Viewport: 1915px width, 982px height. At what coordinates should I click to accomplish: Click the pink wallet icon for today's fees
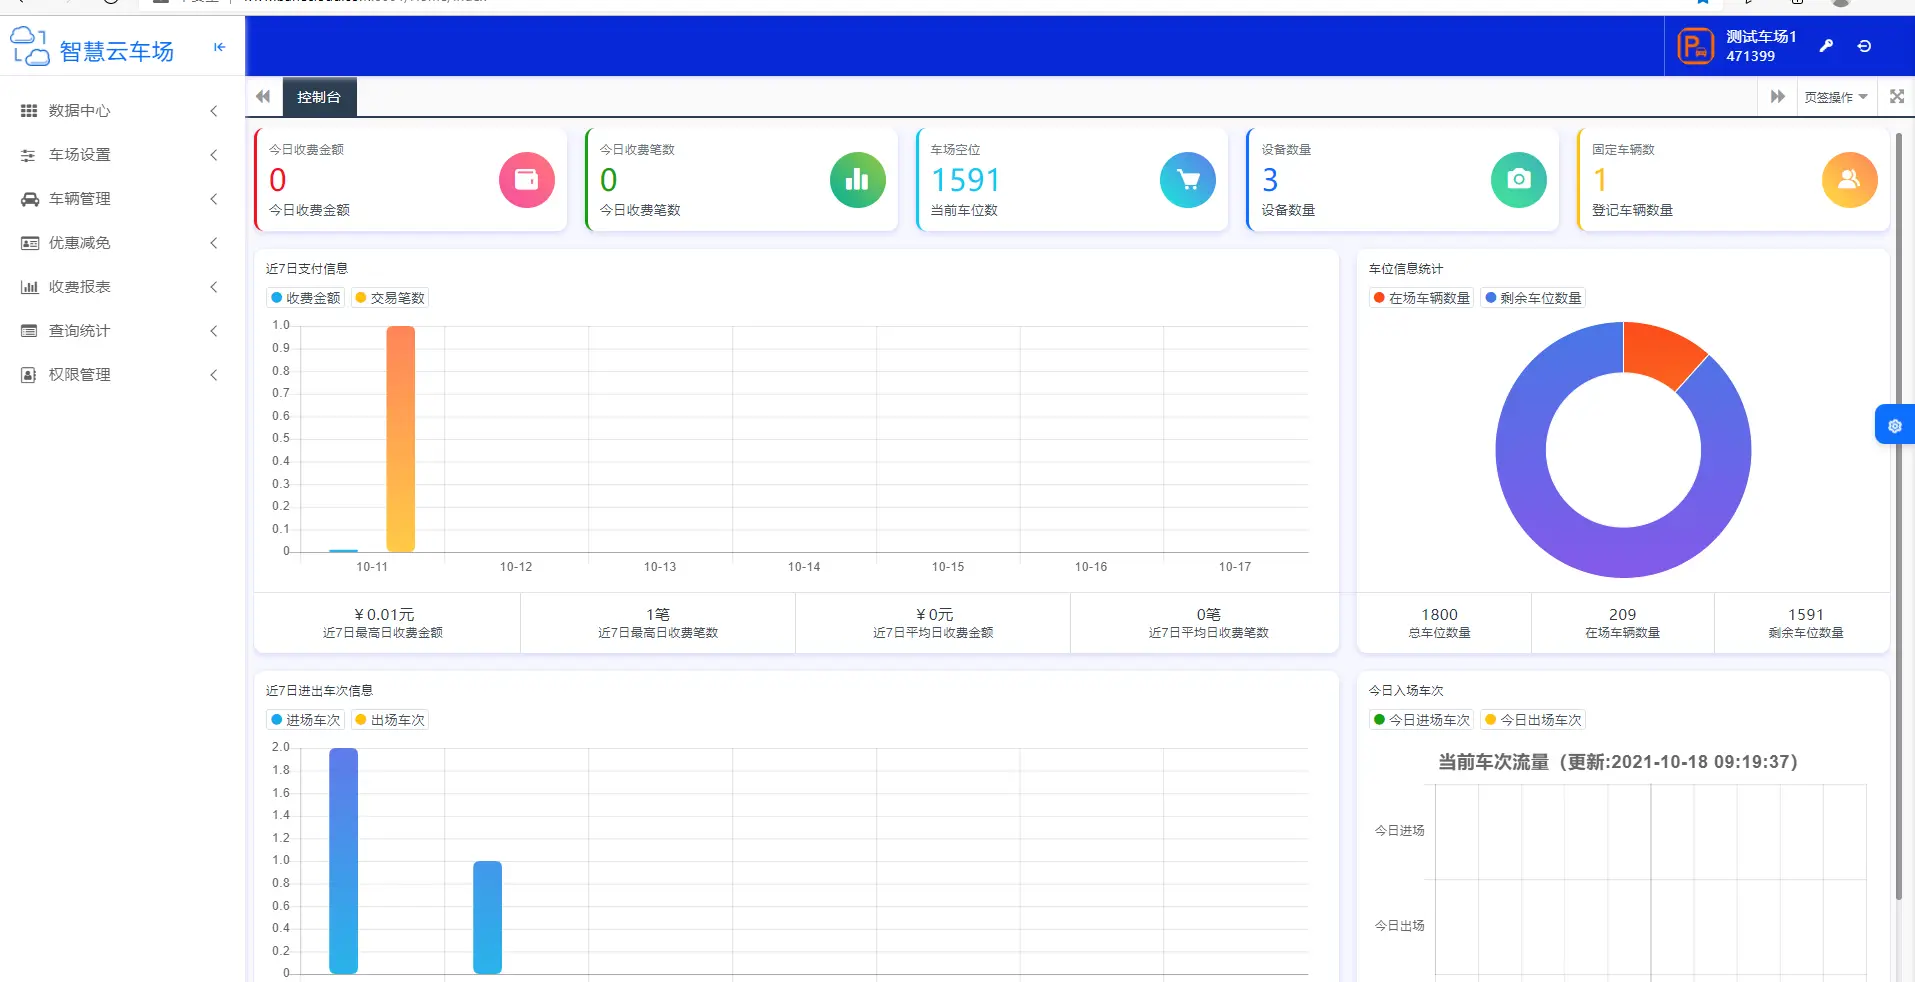click(x=526, y=180)
